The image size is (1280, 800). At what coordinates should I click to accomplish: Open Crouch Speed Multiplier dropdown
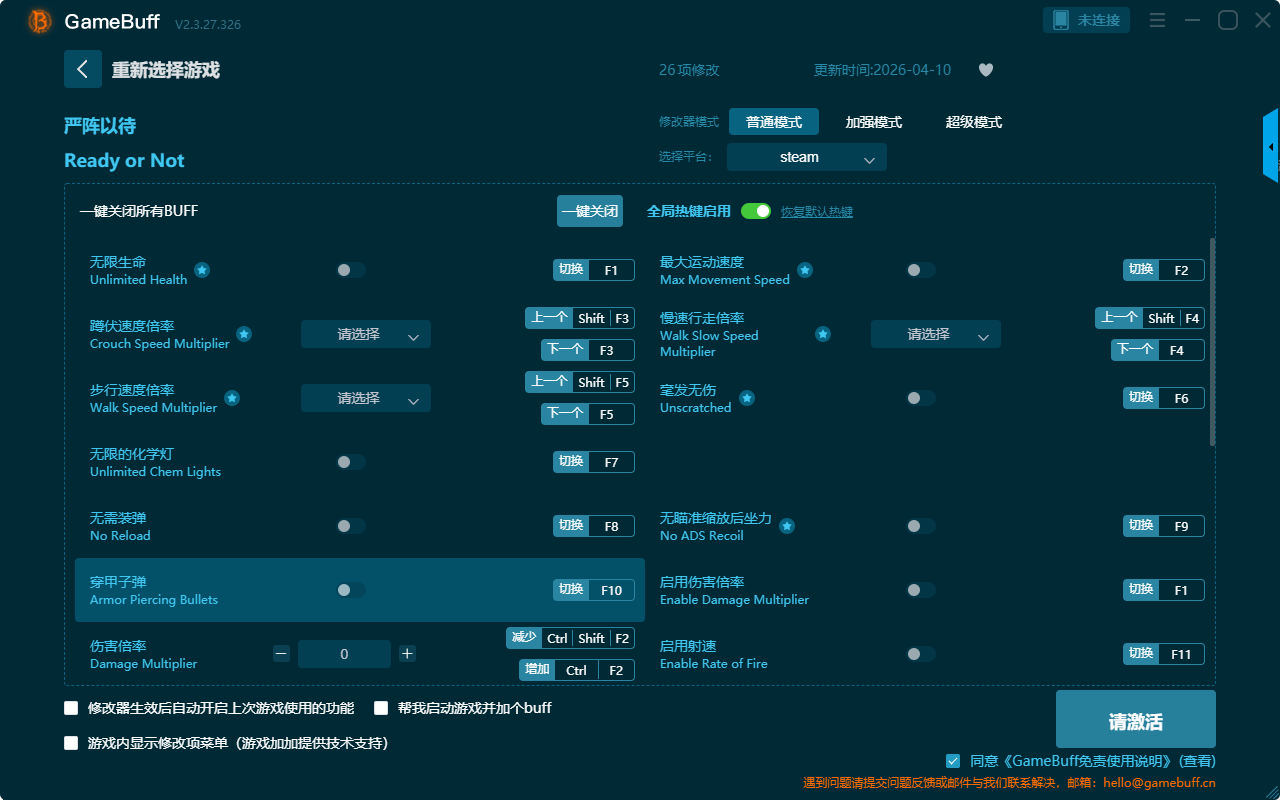(365, 335)
